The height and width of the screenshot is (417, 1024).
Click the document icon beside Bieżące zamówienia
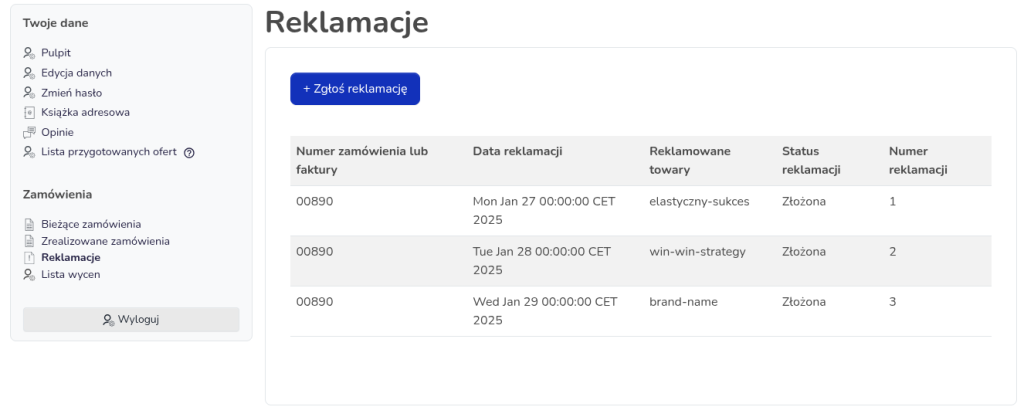tap(29, 224)
